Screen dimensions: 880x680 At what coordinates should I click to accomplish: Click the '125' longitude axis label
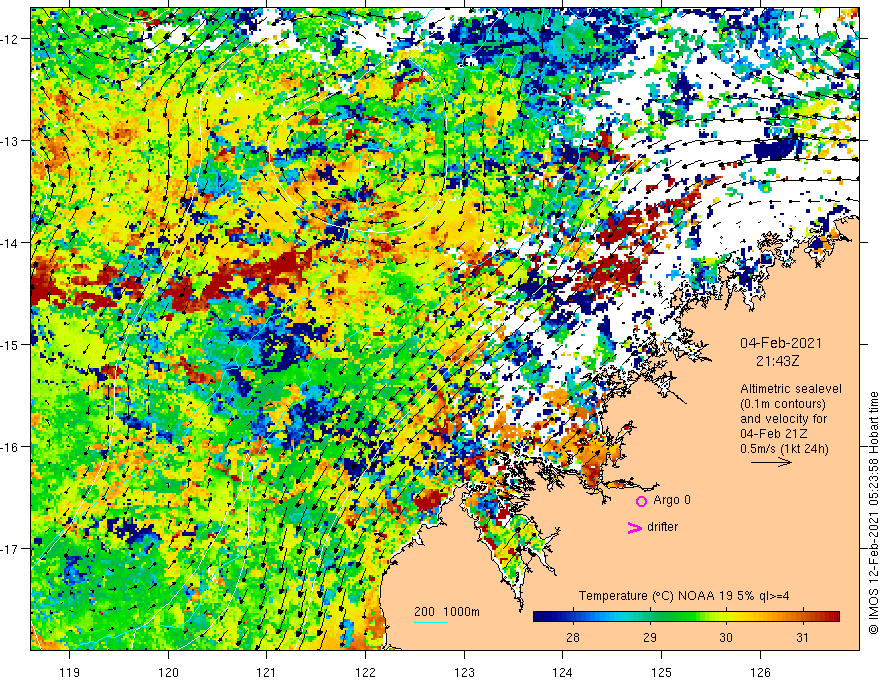(662, 672)
